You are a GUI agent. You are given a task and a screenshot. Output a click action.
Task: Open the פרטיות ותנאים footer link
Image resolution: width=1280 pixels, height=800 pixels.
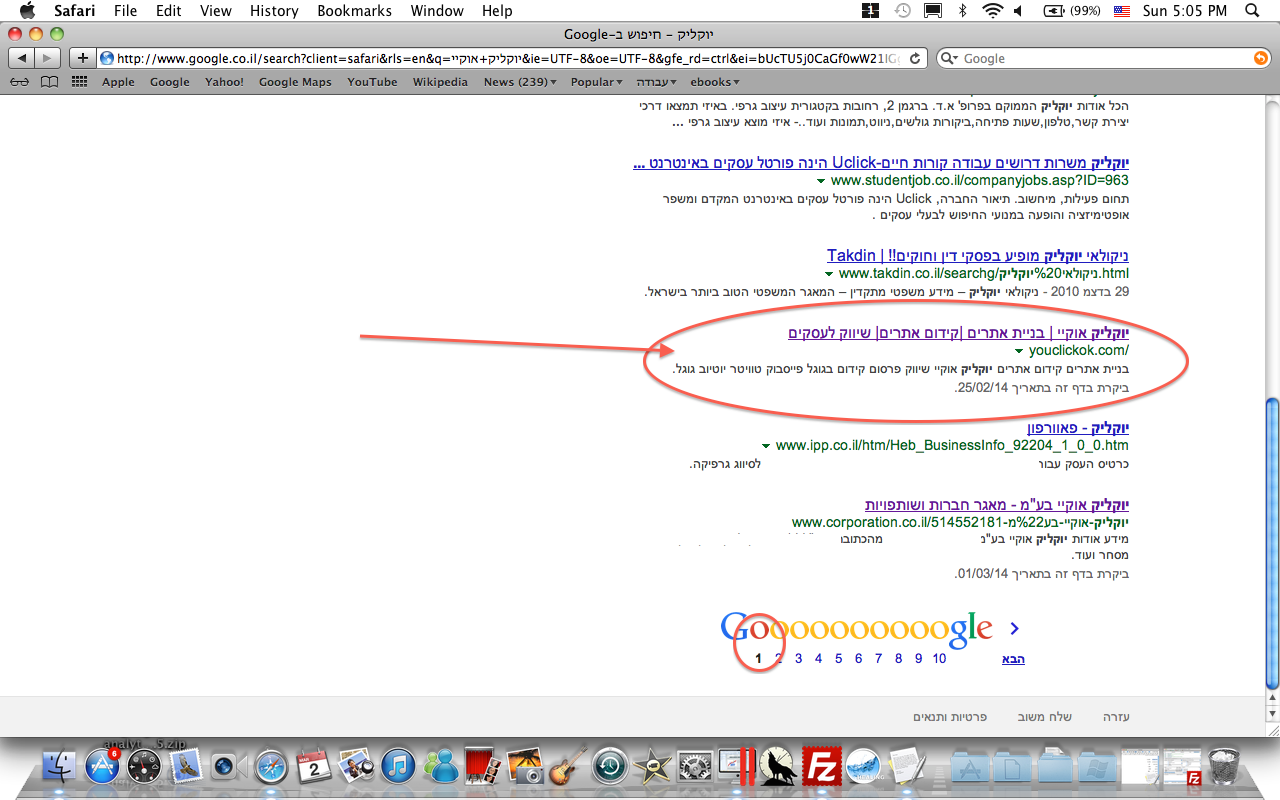coord(951,717)
